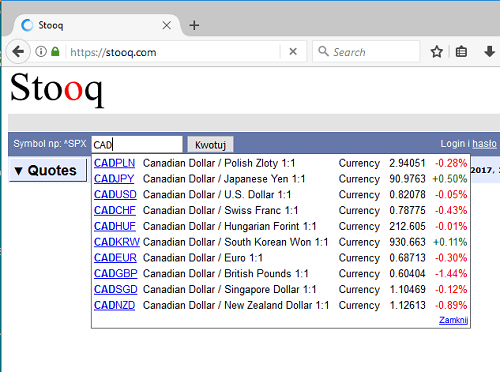Open the CADEUR symbol link

point(115,258)
